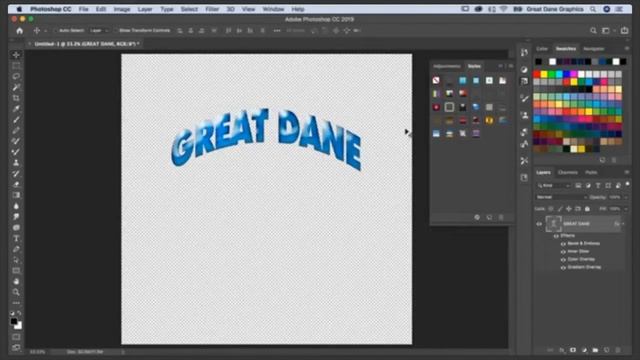Screen dimensions: 640x360
Task: Open the layer blend mode Normal dropdown
Action: click(x=562, y=197)
